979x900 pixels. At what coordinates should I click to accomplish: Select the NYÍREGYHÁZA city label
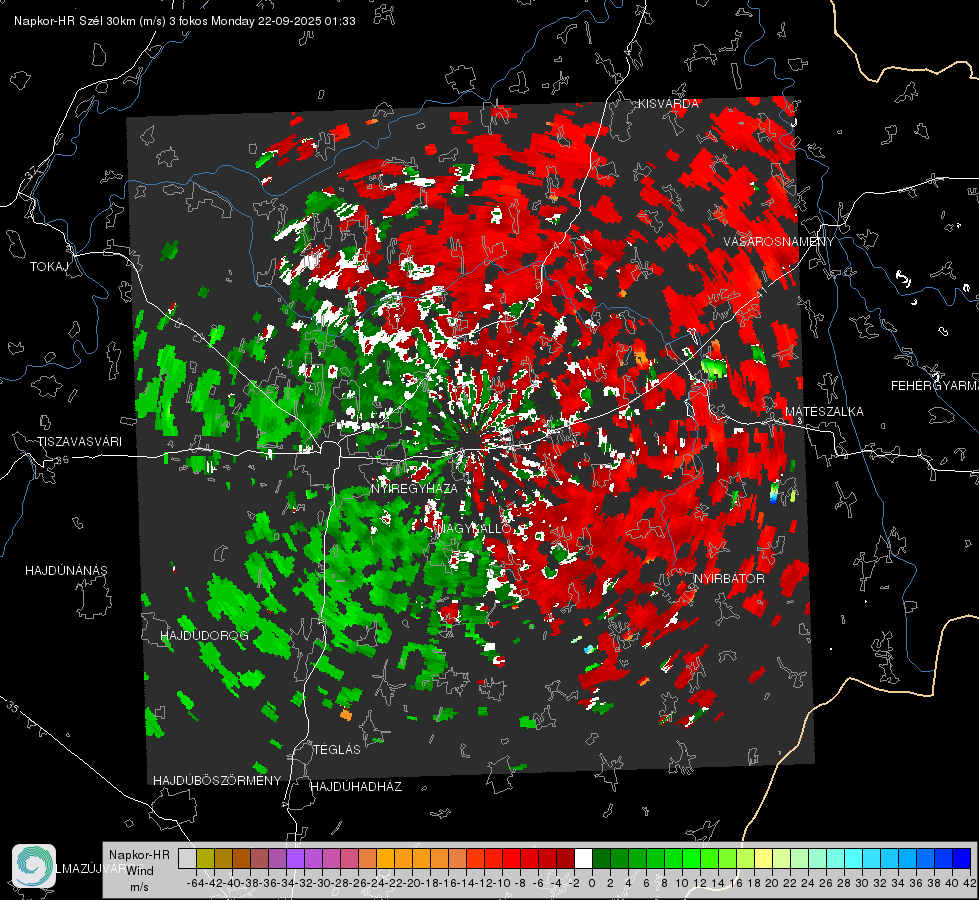coord(414,488)
